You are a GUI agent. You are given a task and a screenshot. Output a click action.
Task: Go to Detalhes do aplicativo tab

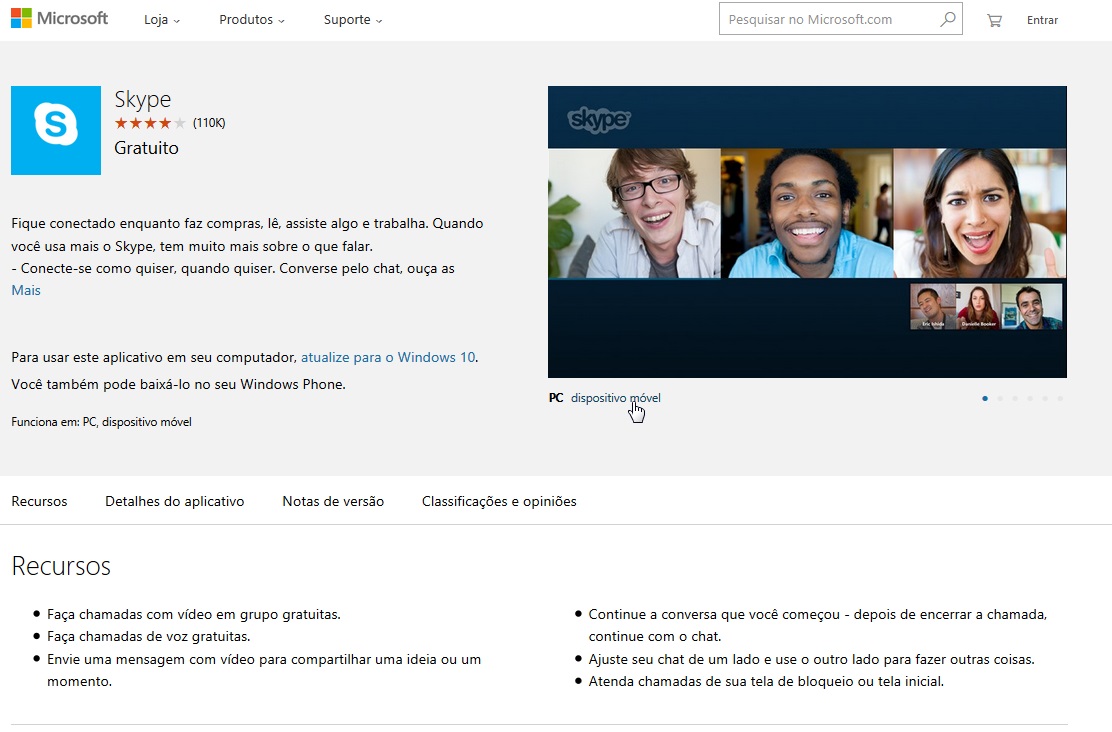click(174, 501)
